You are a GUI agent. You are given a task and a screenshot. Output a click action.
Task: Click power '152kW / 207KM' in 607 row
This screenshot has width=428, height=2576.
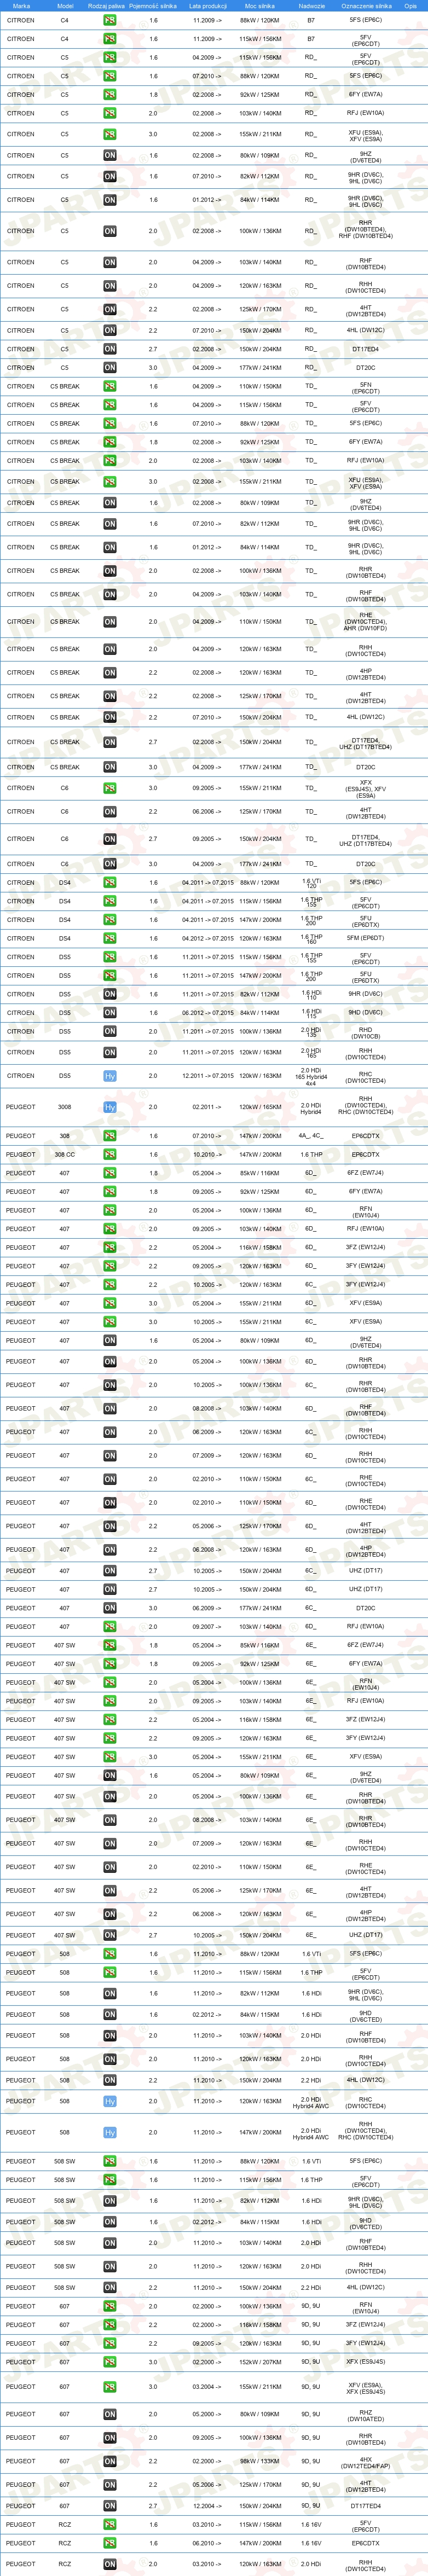pos(260,2362)
